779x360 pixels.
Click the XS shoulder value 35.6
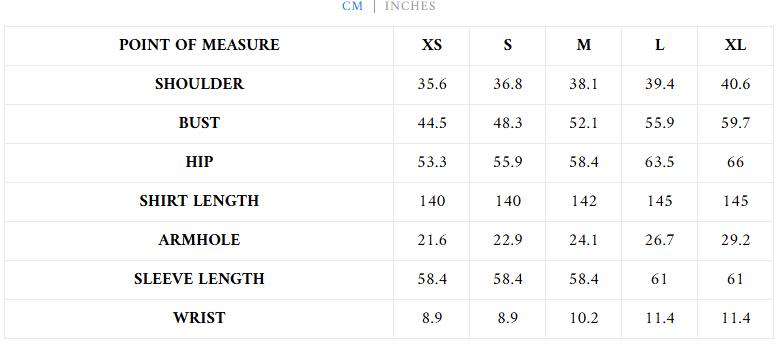432,84
